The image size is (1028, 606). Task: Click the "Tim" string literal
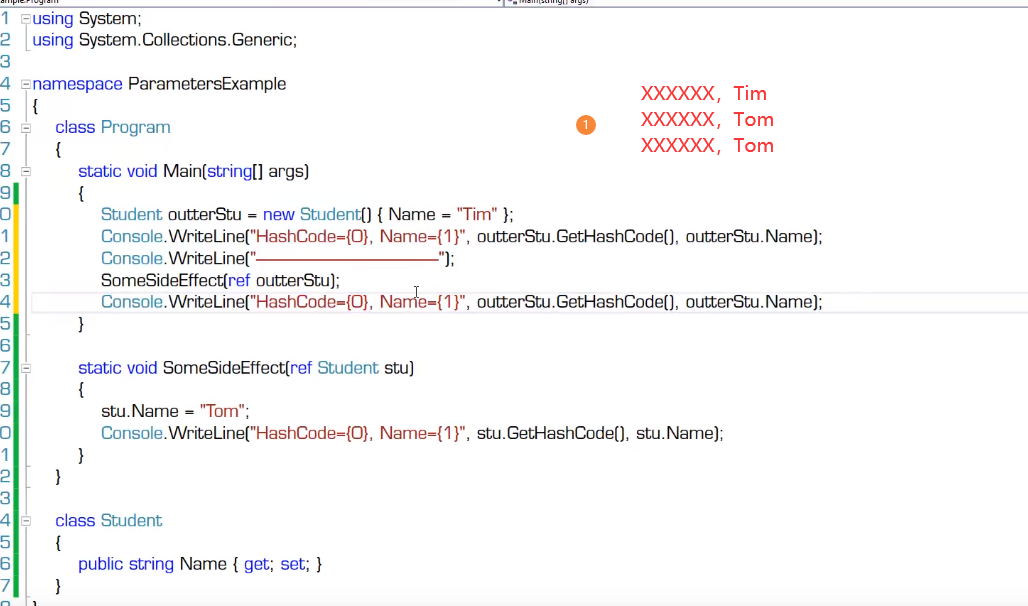click(477, 214)
